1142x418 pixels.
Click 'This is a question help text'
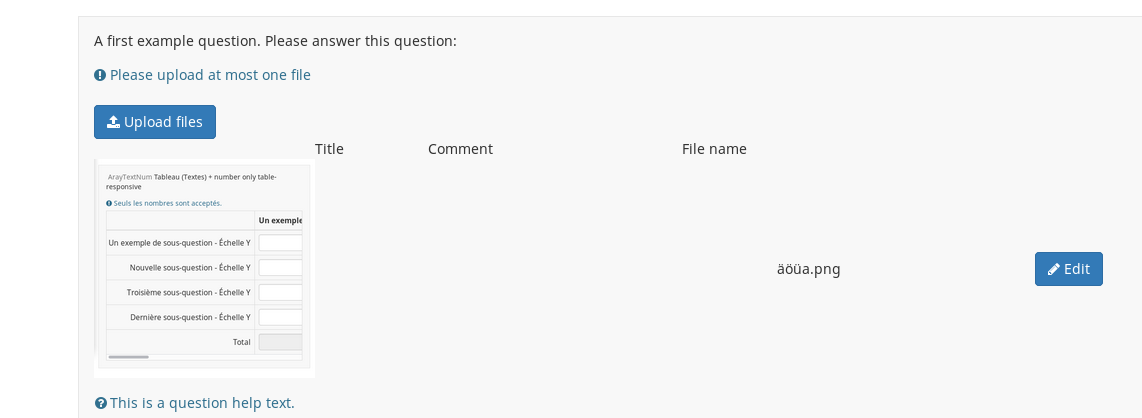[x=202, y=403]
